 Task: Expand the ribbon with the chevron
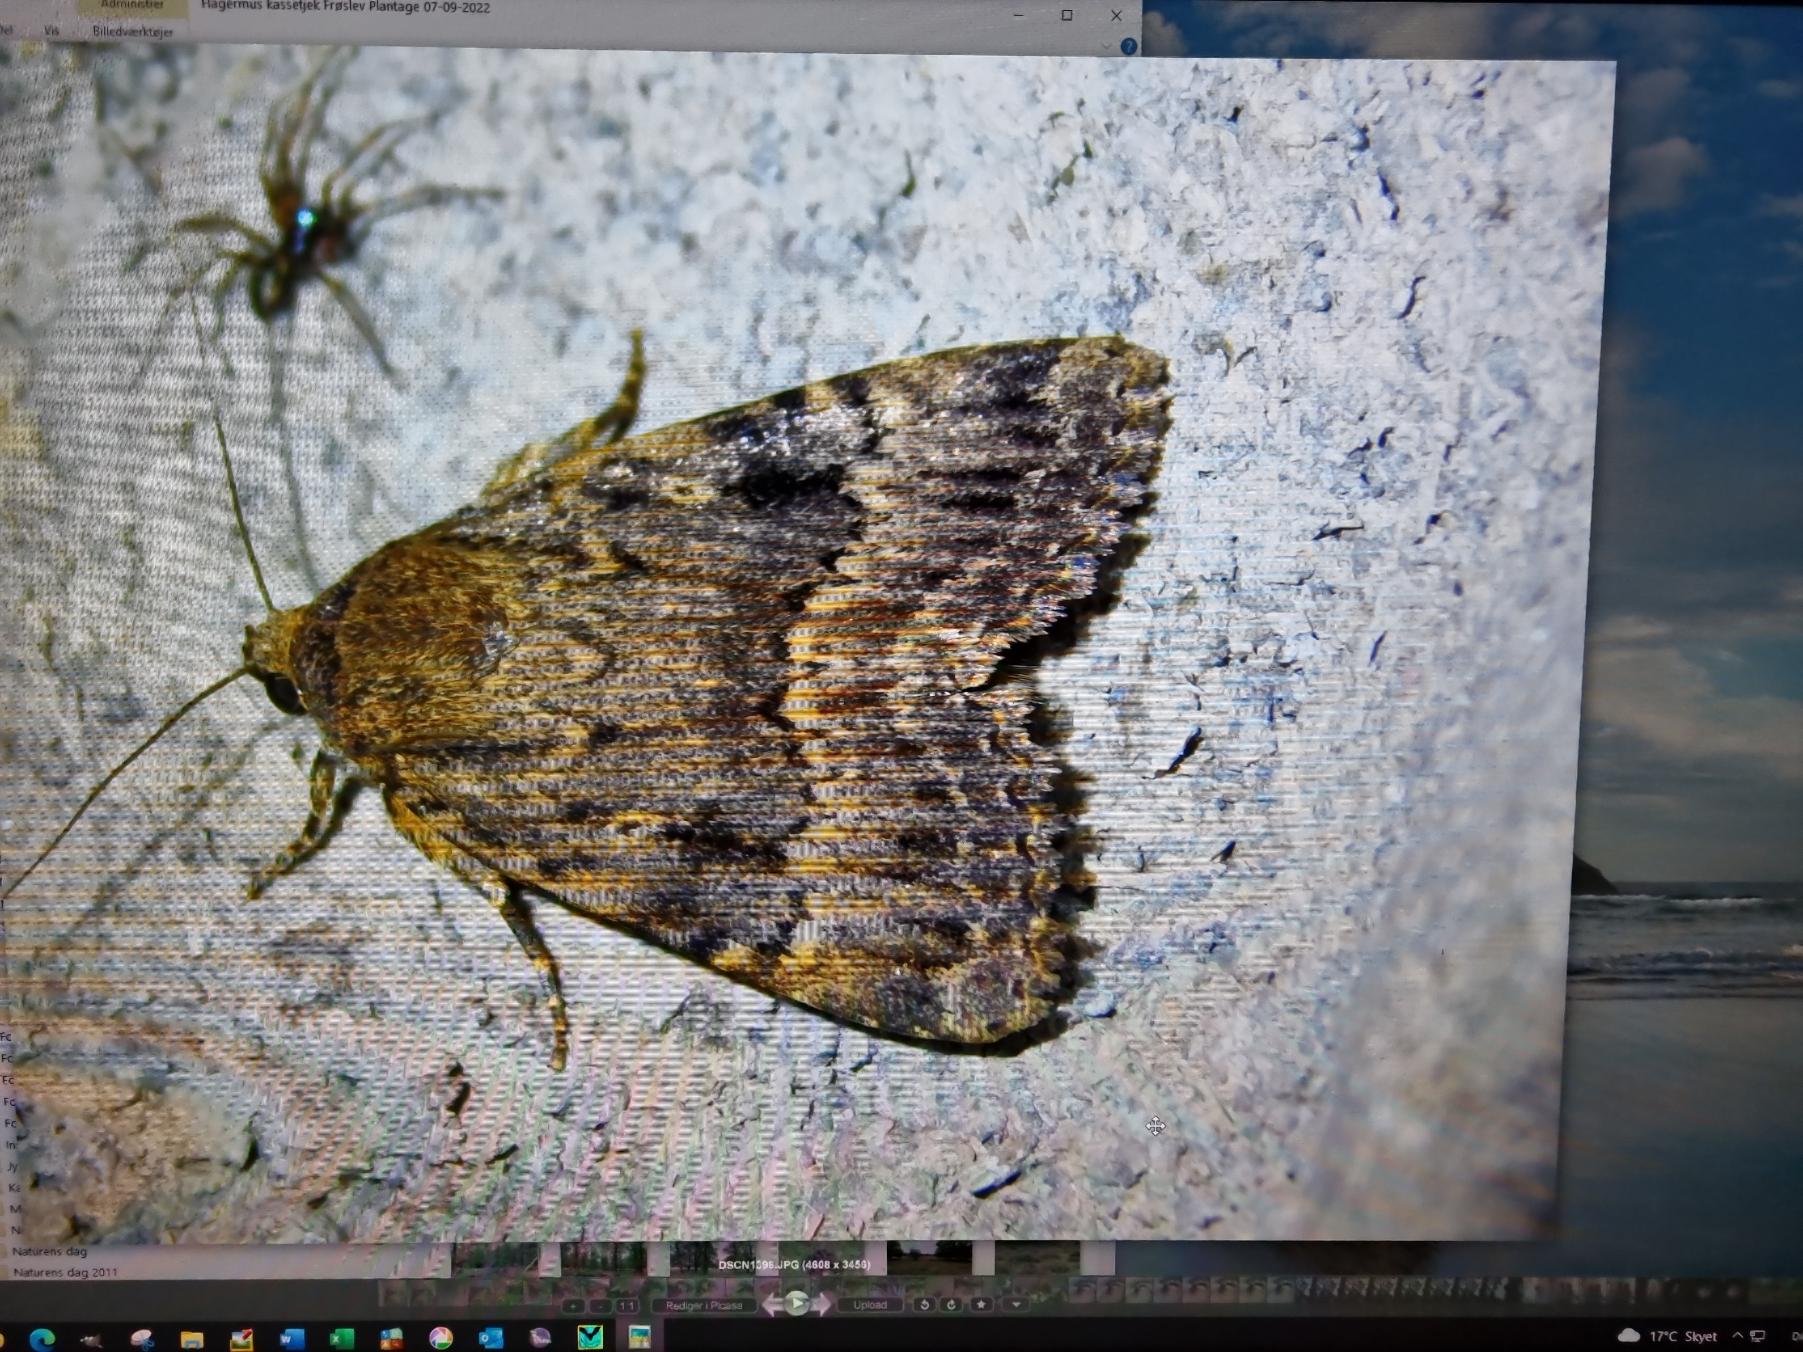[x=1105, y=46]
